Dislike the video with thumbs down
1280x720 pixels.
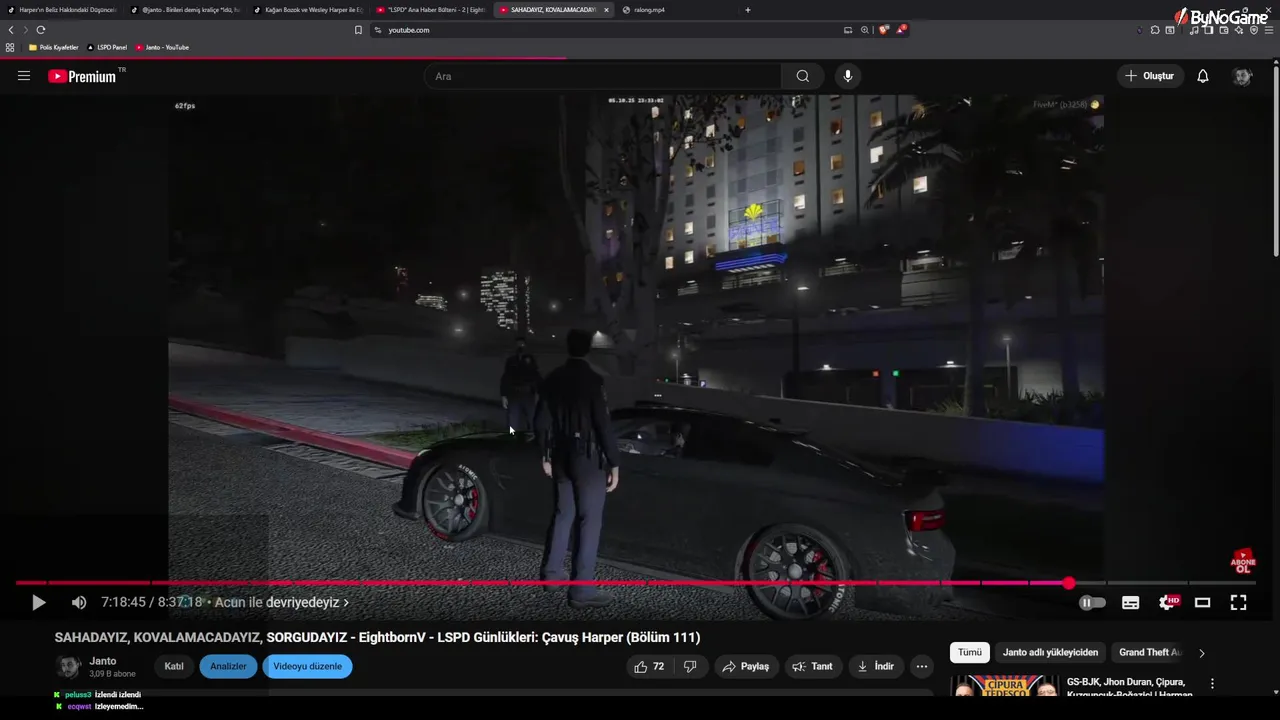[x=690, y=666]
